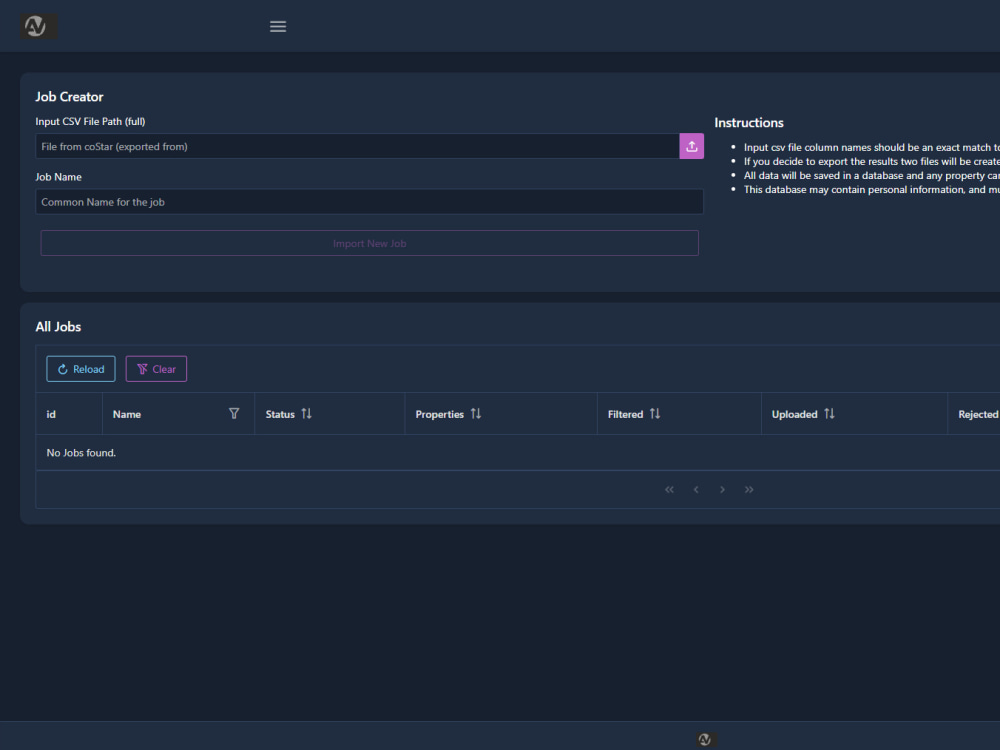Image resolution: width=1000 pixels, height=750 pixels.
Task: Click the Import New Job button
Action: [x=369, y=243]
